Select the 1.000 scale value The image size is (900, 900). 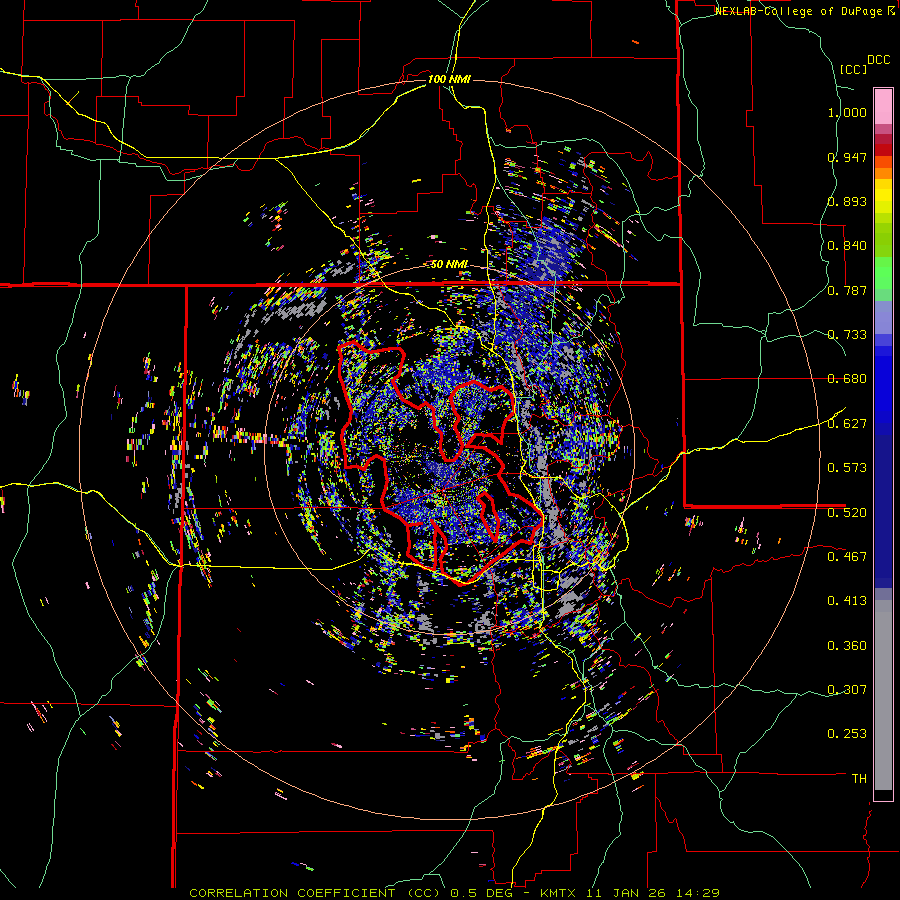pos(847,112)
